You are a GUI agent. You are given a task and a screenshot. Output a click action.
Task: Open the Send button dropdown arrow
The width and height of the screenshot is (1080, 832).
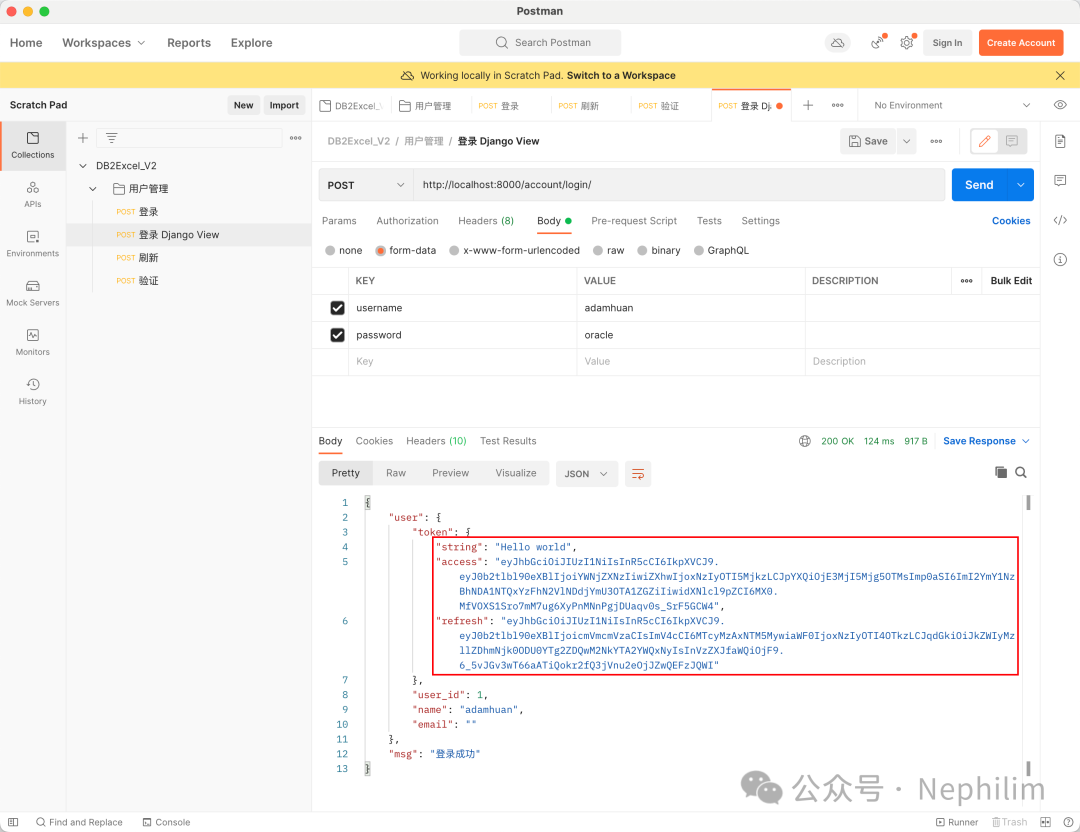pos(1020,185)
